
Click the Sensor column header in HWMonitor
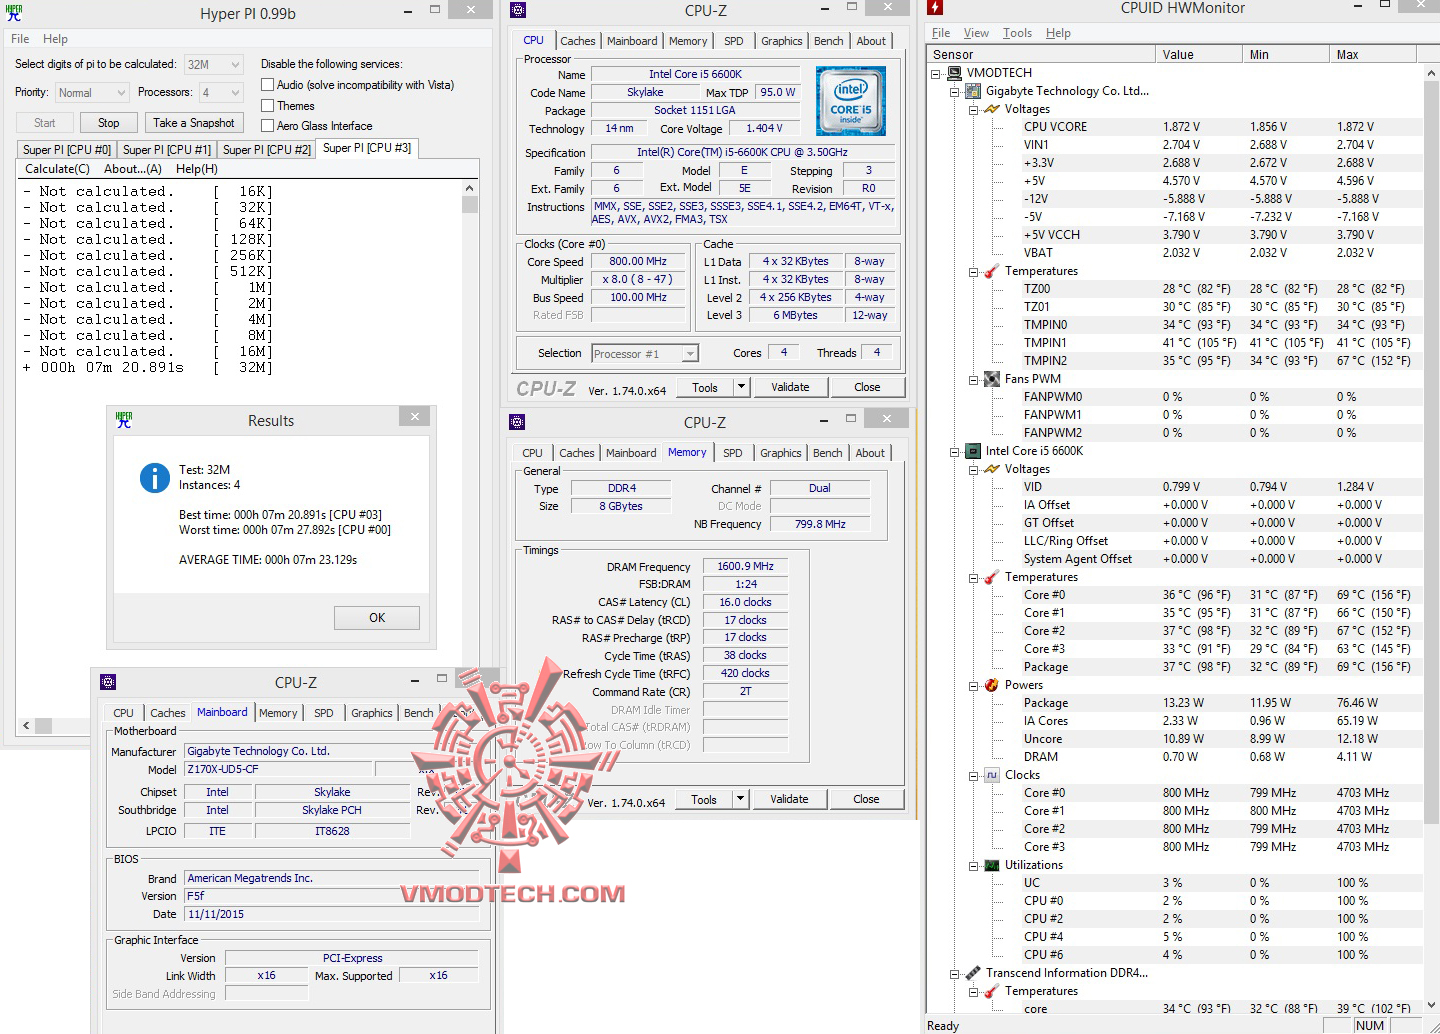point(1040,55)
